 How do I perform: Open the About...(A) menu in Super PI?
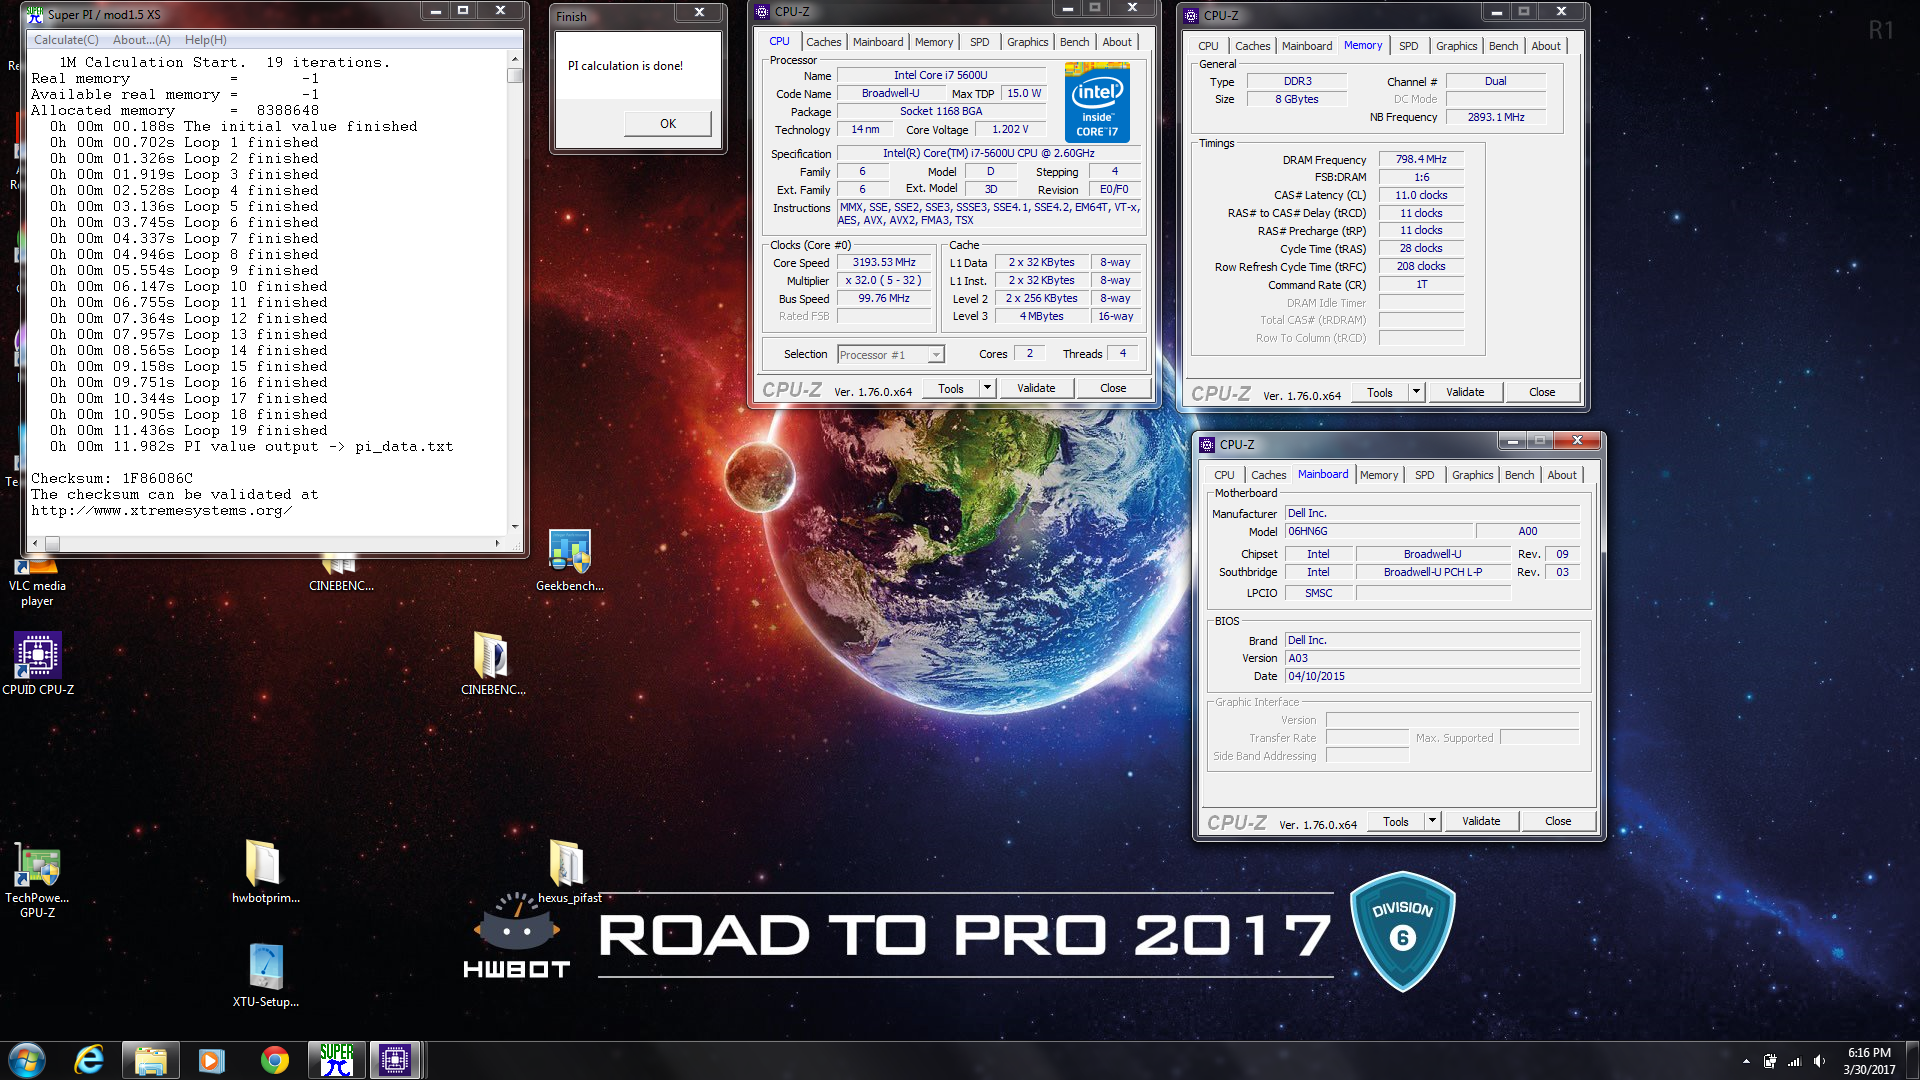click(x=141, y=40)
